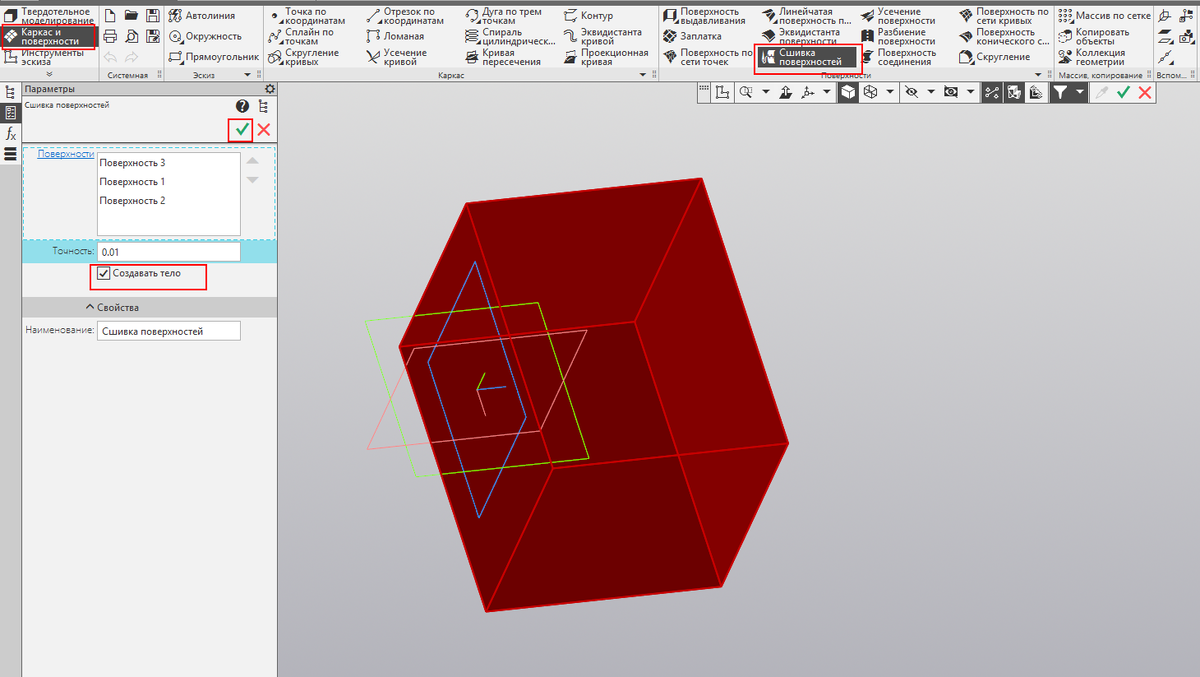1200x677 pixels.
Task: Open filter funnel dropdown arrow
Action: point(1080,92)
